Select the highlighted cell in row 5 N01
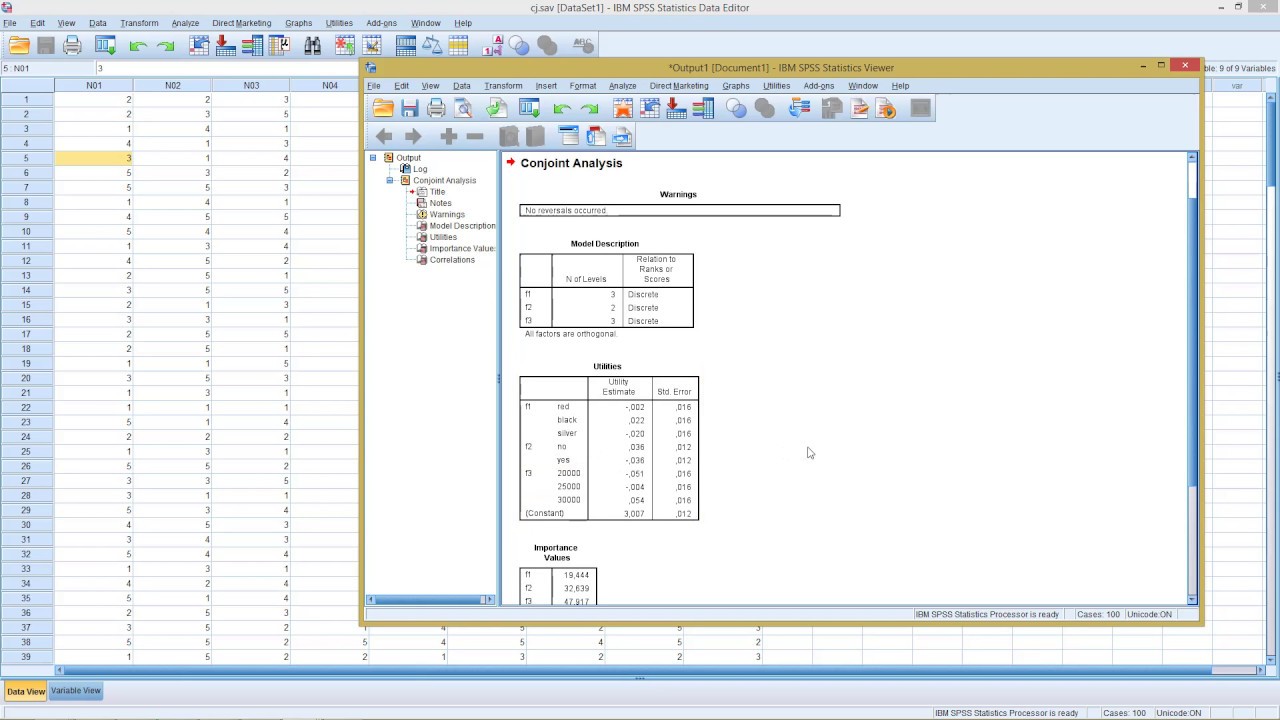 (94, 158)
